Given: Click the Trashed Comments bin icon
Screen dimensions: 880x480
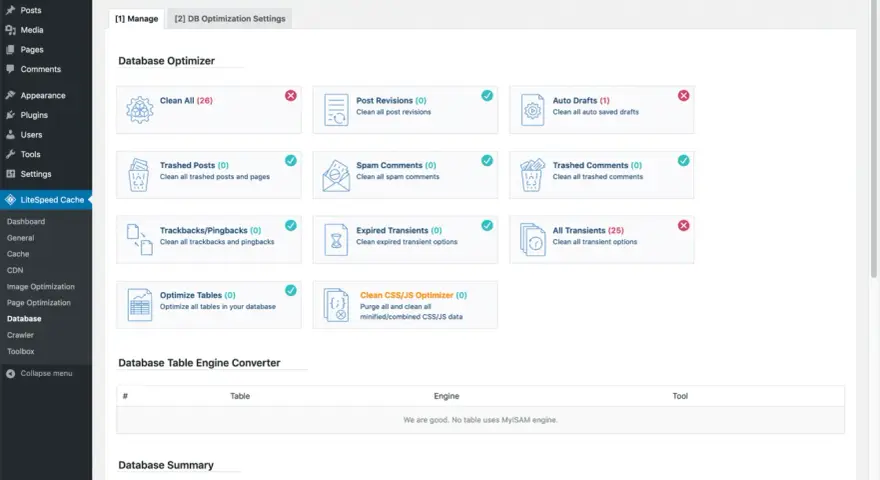Looking at the screenshot, I should pos(532,175).
